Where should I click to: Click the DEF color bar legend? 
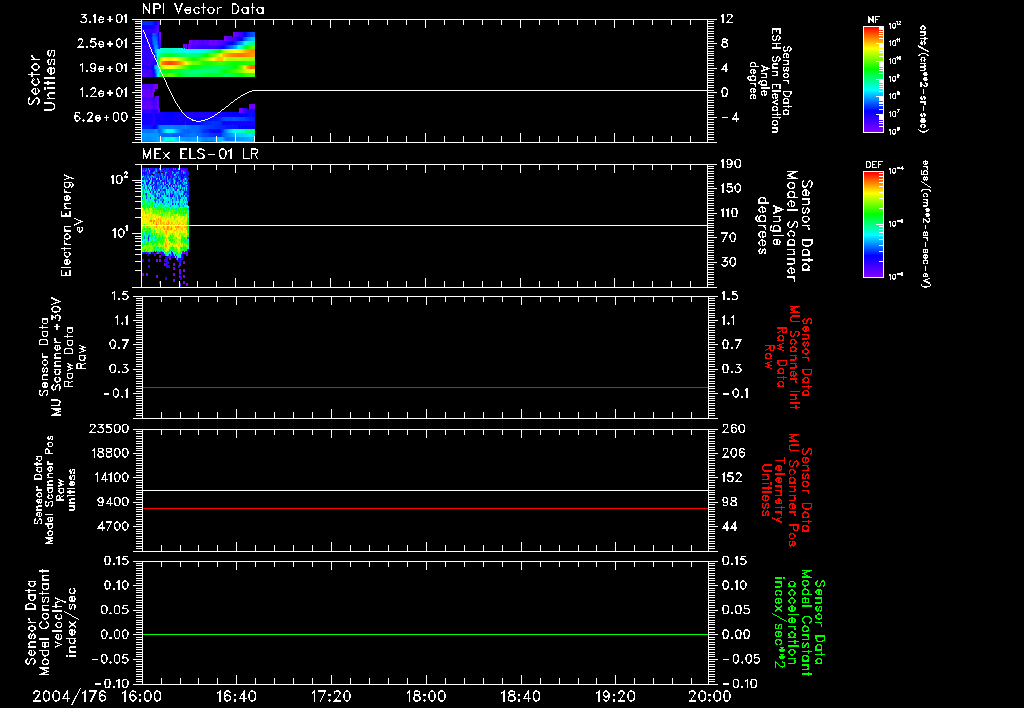(874, 224)
